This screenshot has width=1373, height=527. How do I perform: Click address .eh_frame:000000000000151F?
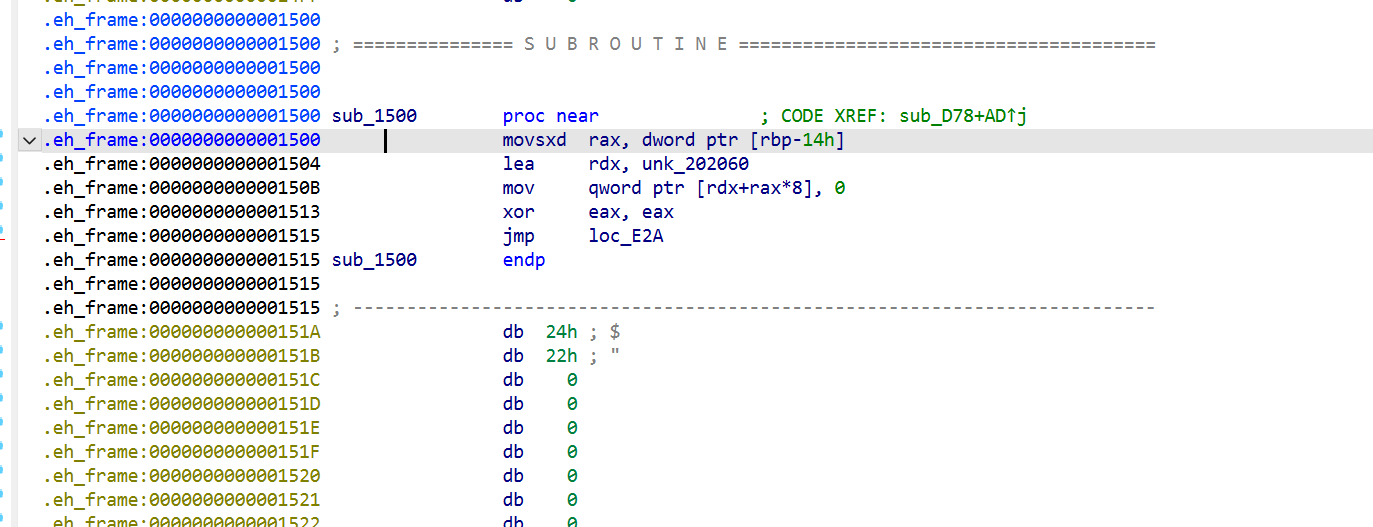pyautogui.click(x=182, y=452)
